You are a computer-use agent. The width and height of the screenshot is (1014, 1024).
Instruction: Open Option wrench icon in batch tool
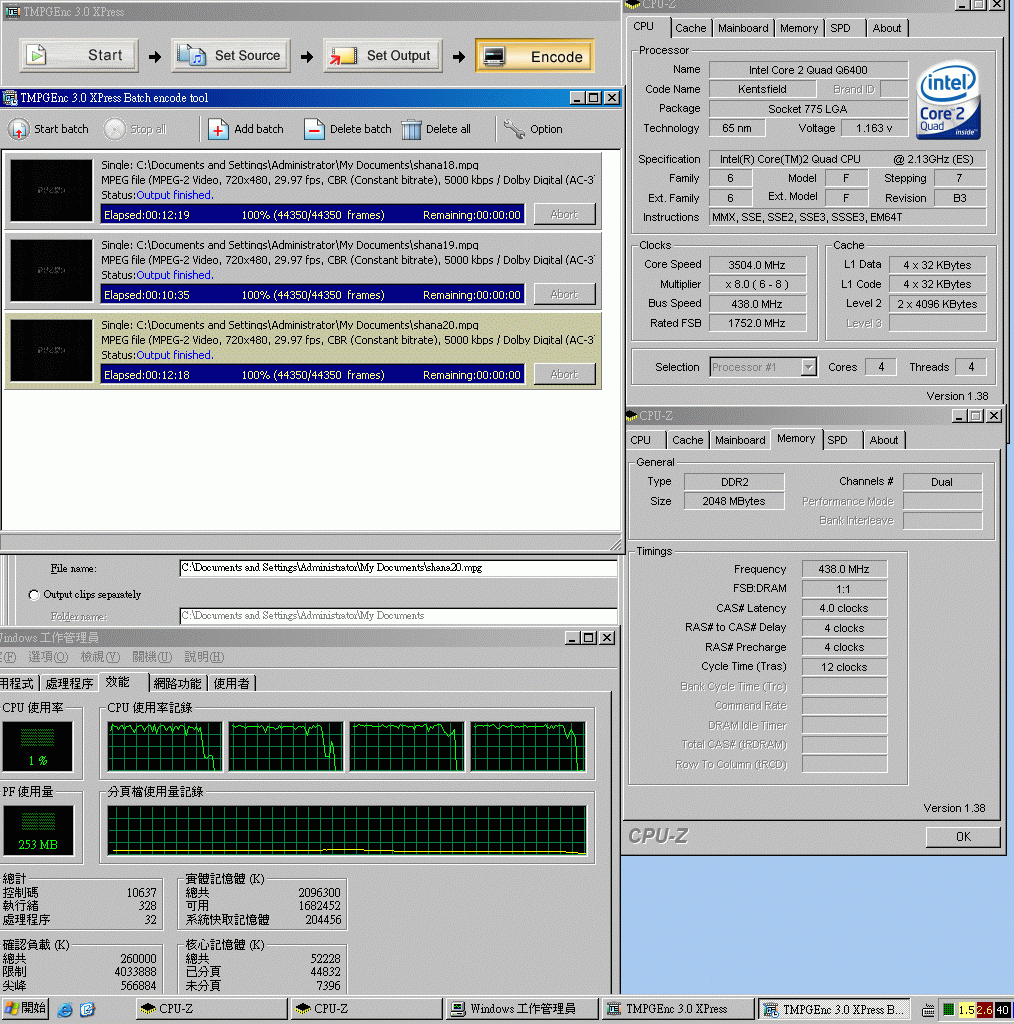[515, 129]
